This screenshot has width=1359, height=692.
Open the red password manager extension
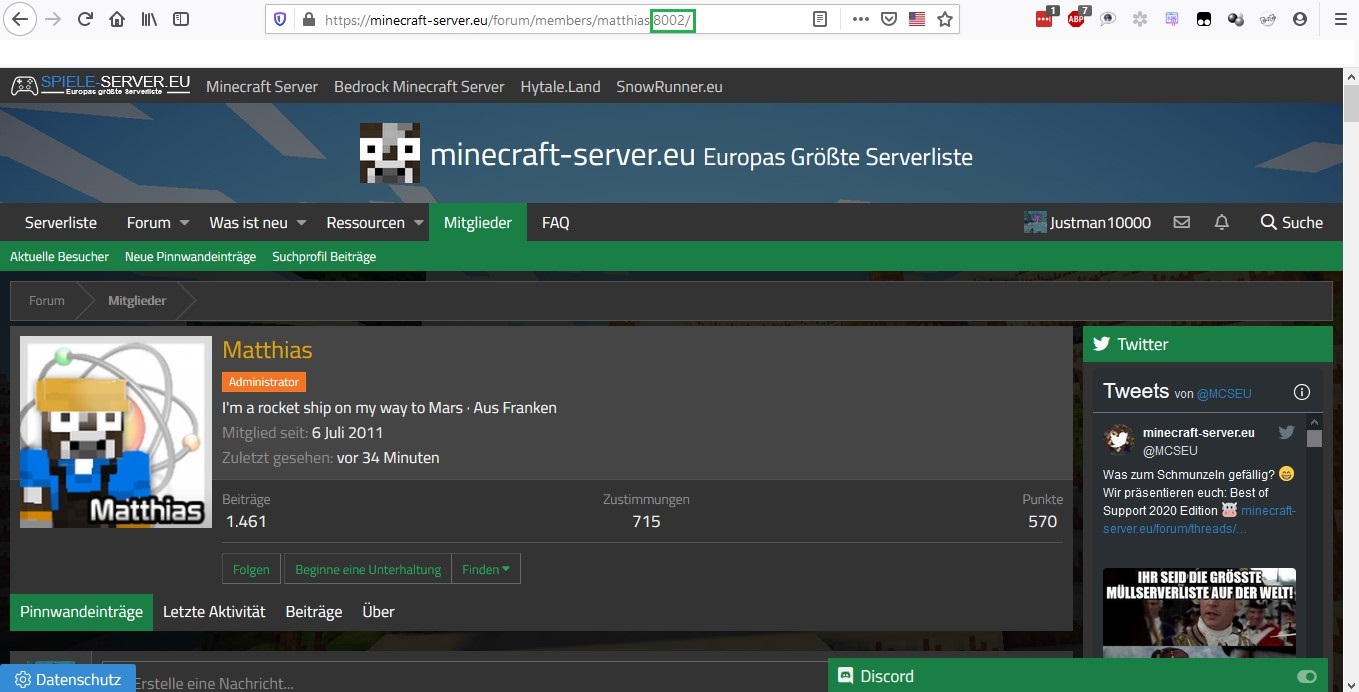pyautogui.click(x=1045, y=17)
